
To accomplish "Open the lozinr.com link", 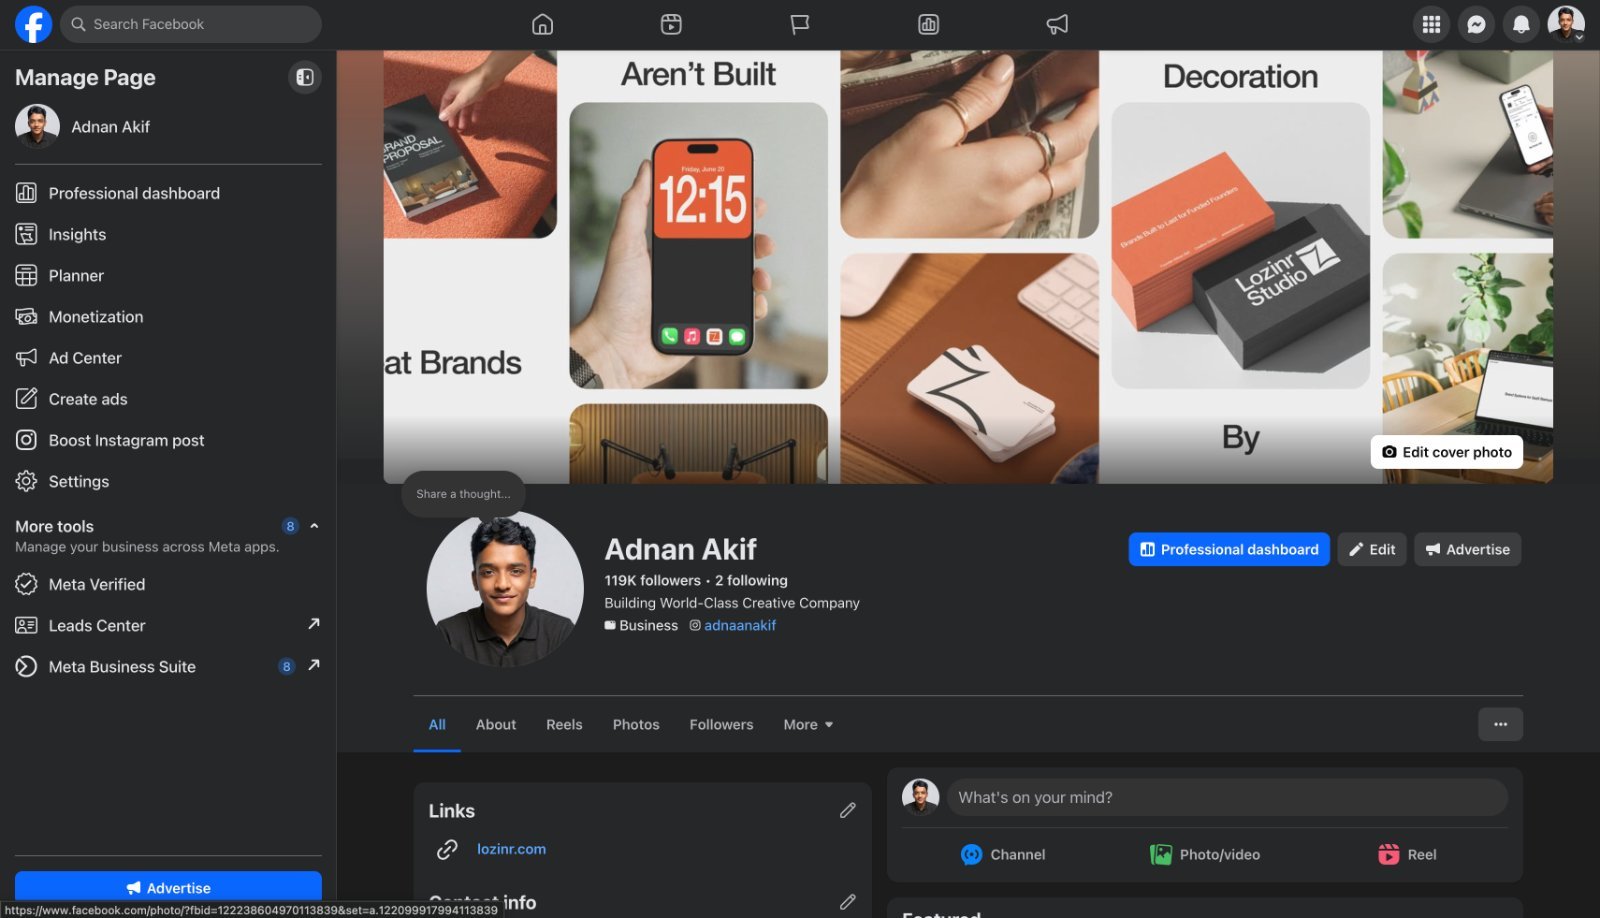I will coord(511,849).
